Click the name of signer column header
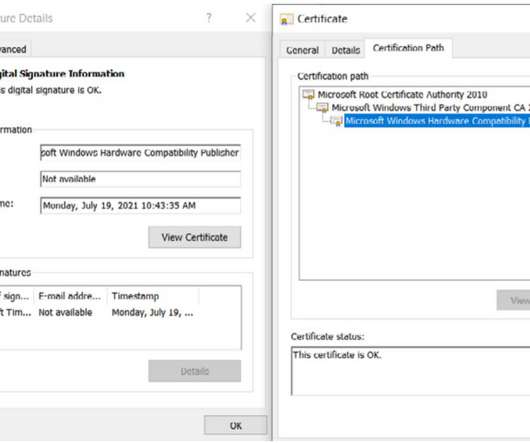Viewport: 530px width, 443px height. 16,296
